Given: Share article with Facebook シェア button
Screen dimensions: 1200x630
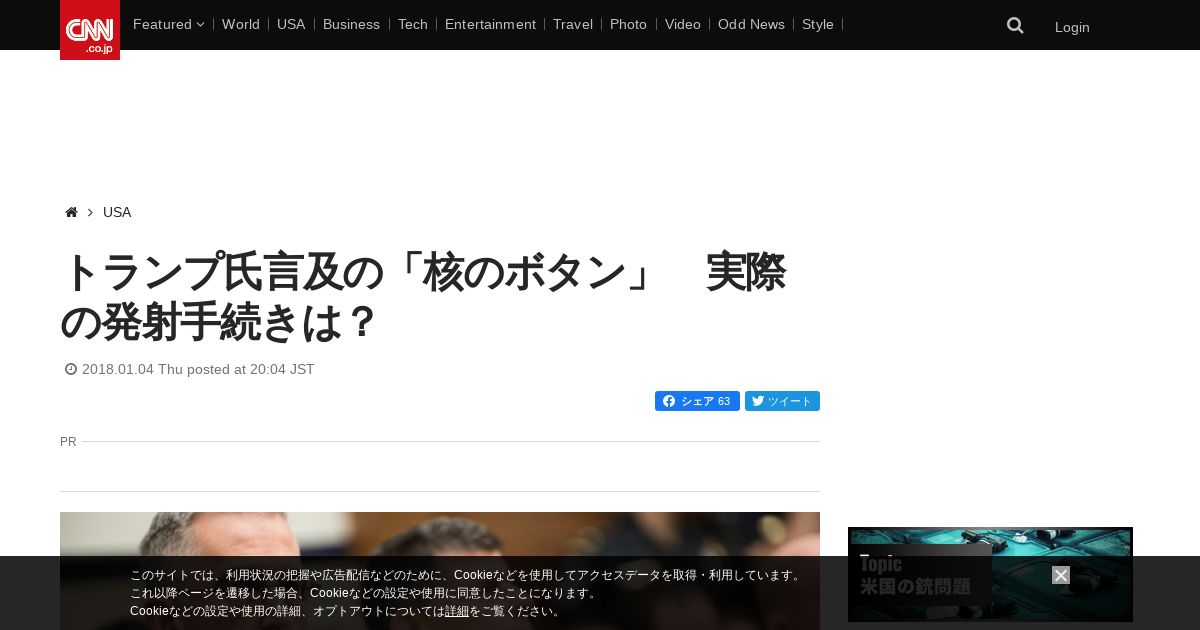Looking at the screenshot, I should (x=697, y=401).
